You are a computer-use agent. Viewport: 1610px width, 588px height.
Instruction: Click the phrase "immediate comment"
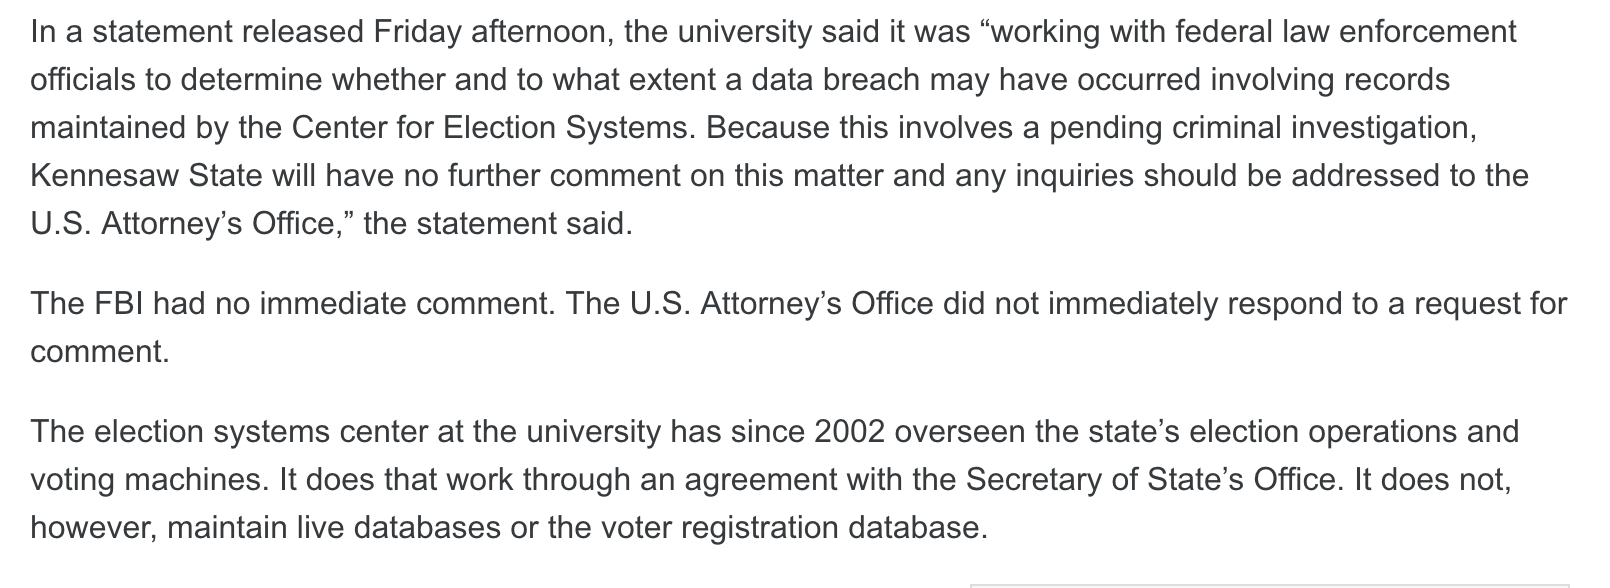tap(407, 304)
